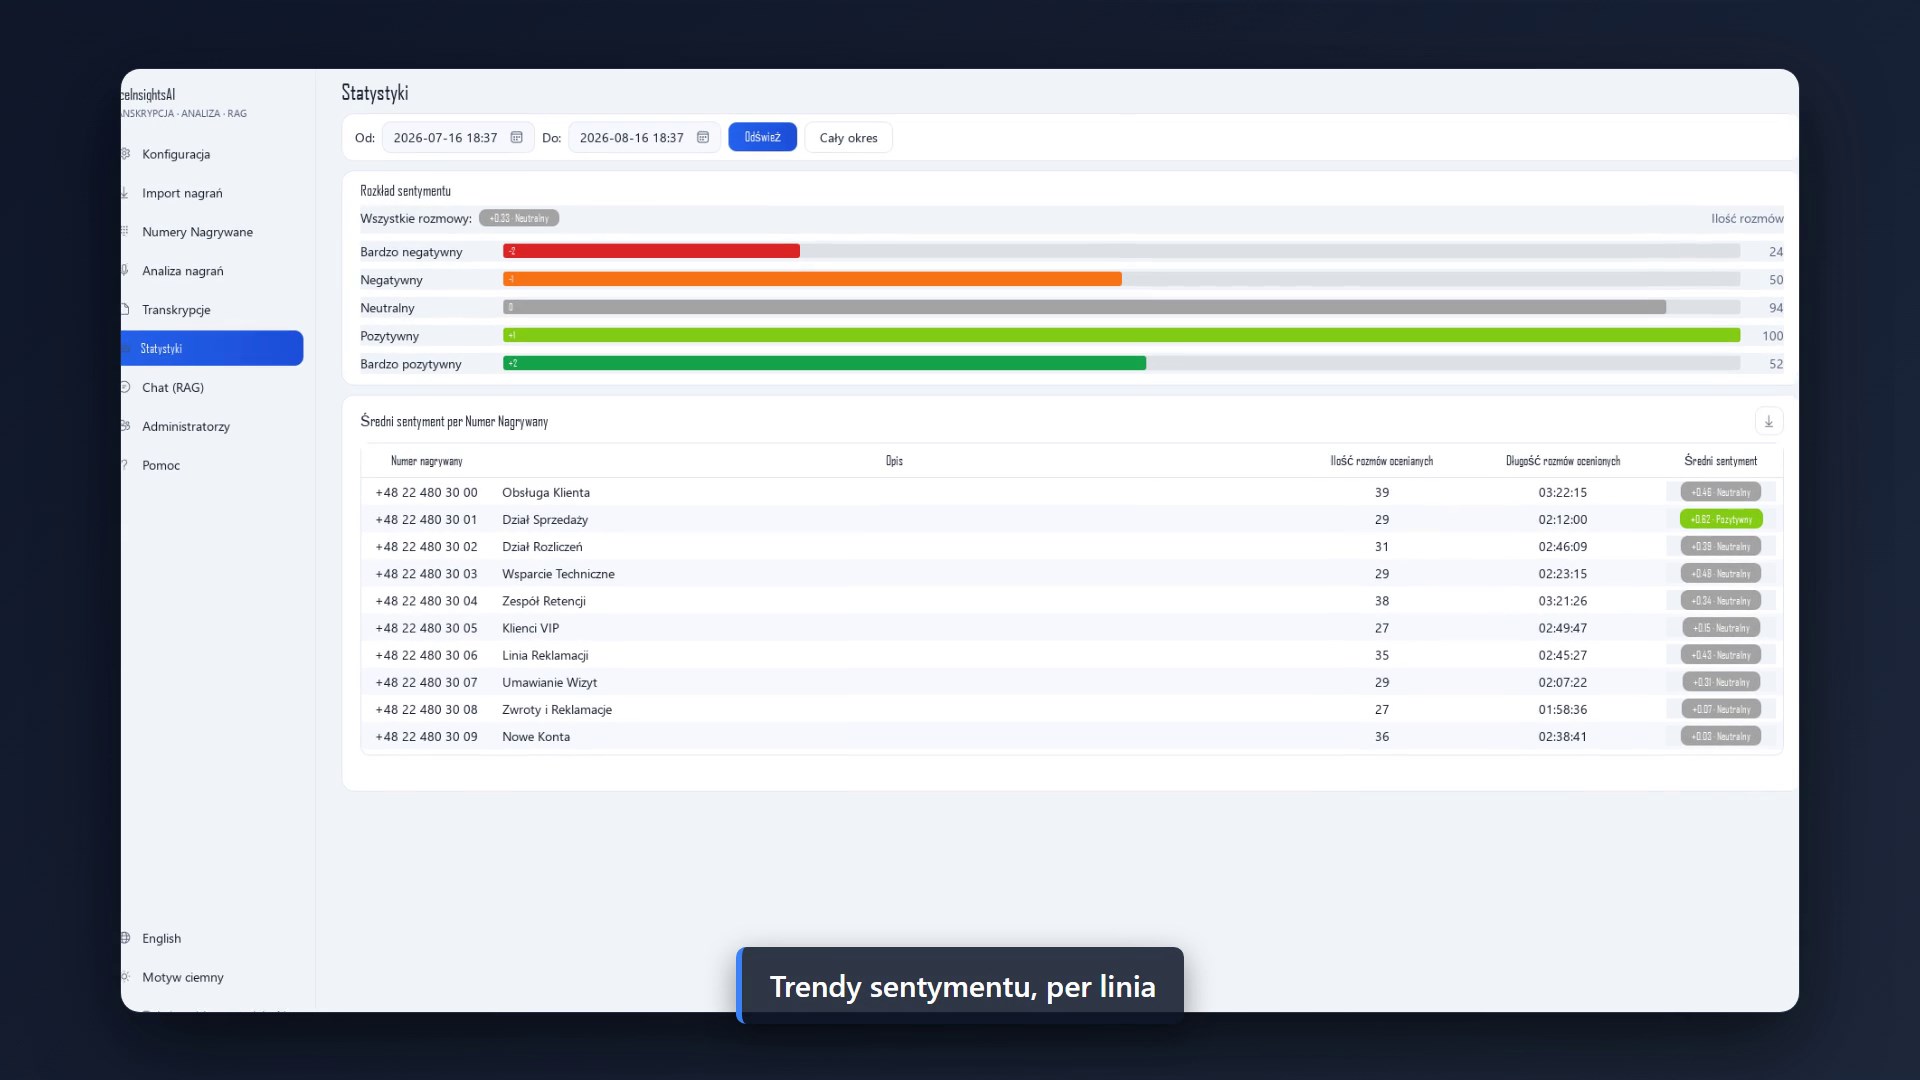Click phone number +48 22 480 30 05

(x=426, y=628)
